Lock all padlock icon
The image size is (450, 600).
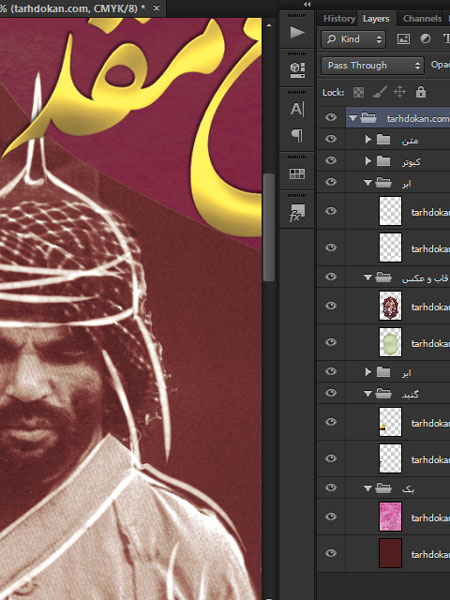421,92
